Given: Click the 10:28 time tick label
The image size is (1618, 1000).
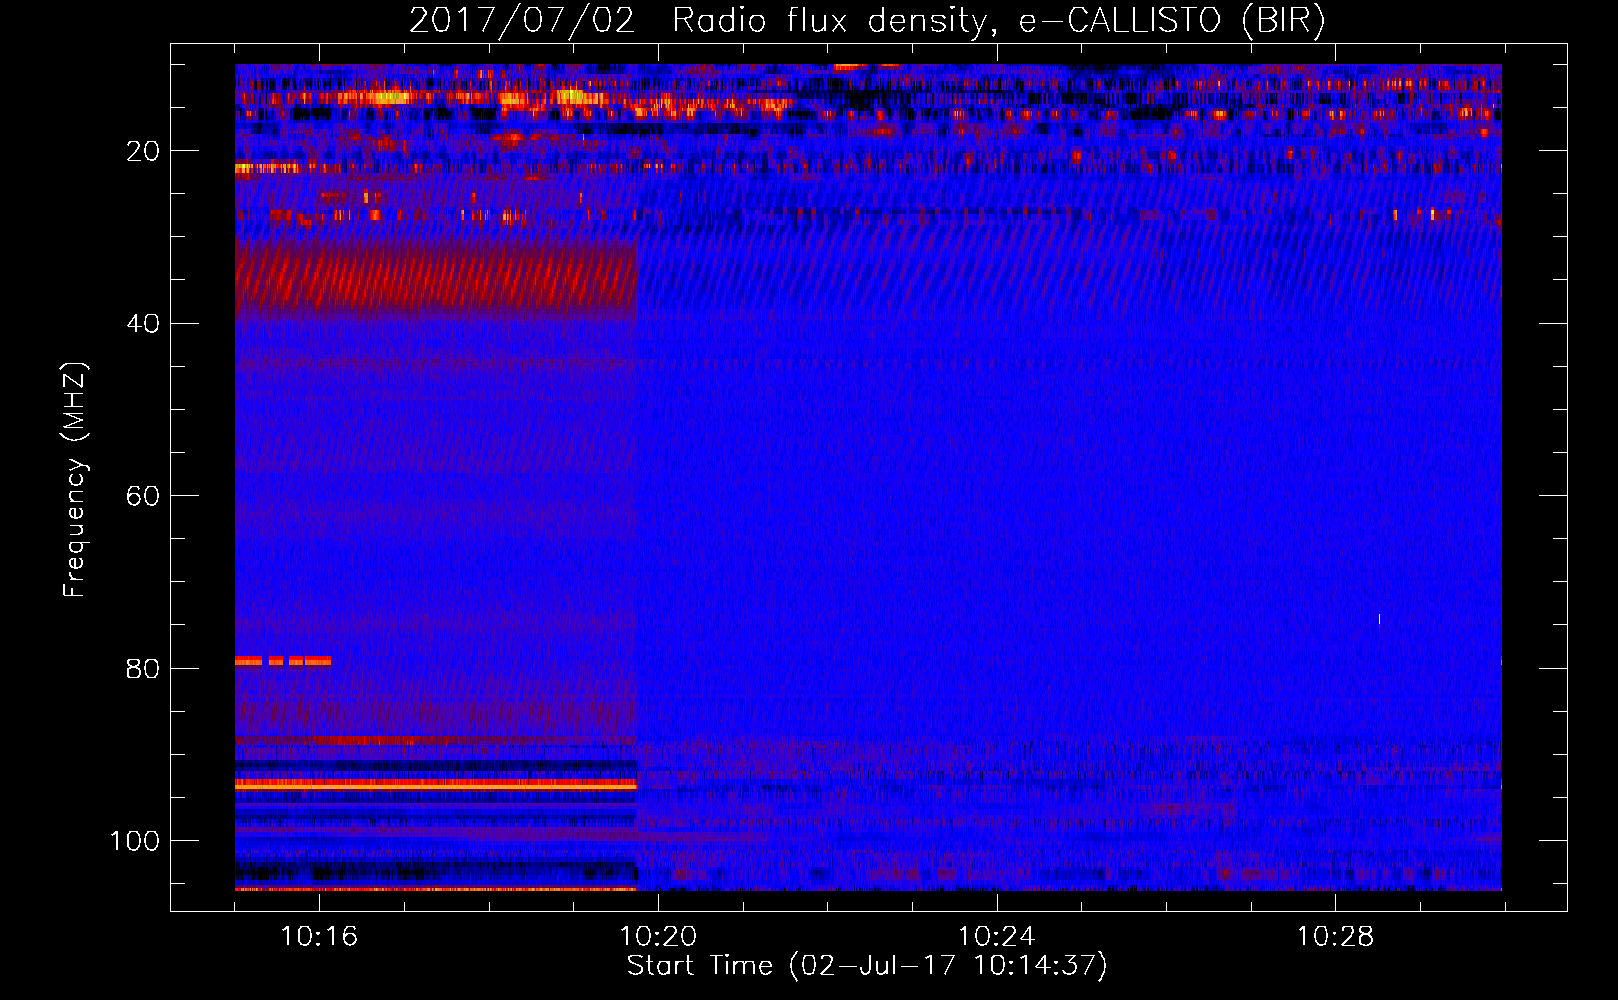Looking at the screenshot, I should pos(1336,937).
